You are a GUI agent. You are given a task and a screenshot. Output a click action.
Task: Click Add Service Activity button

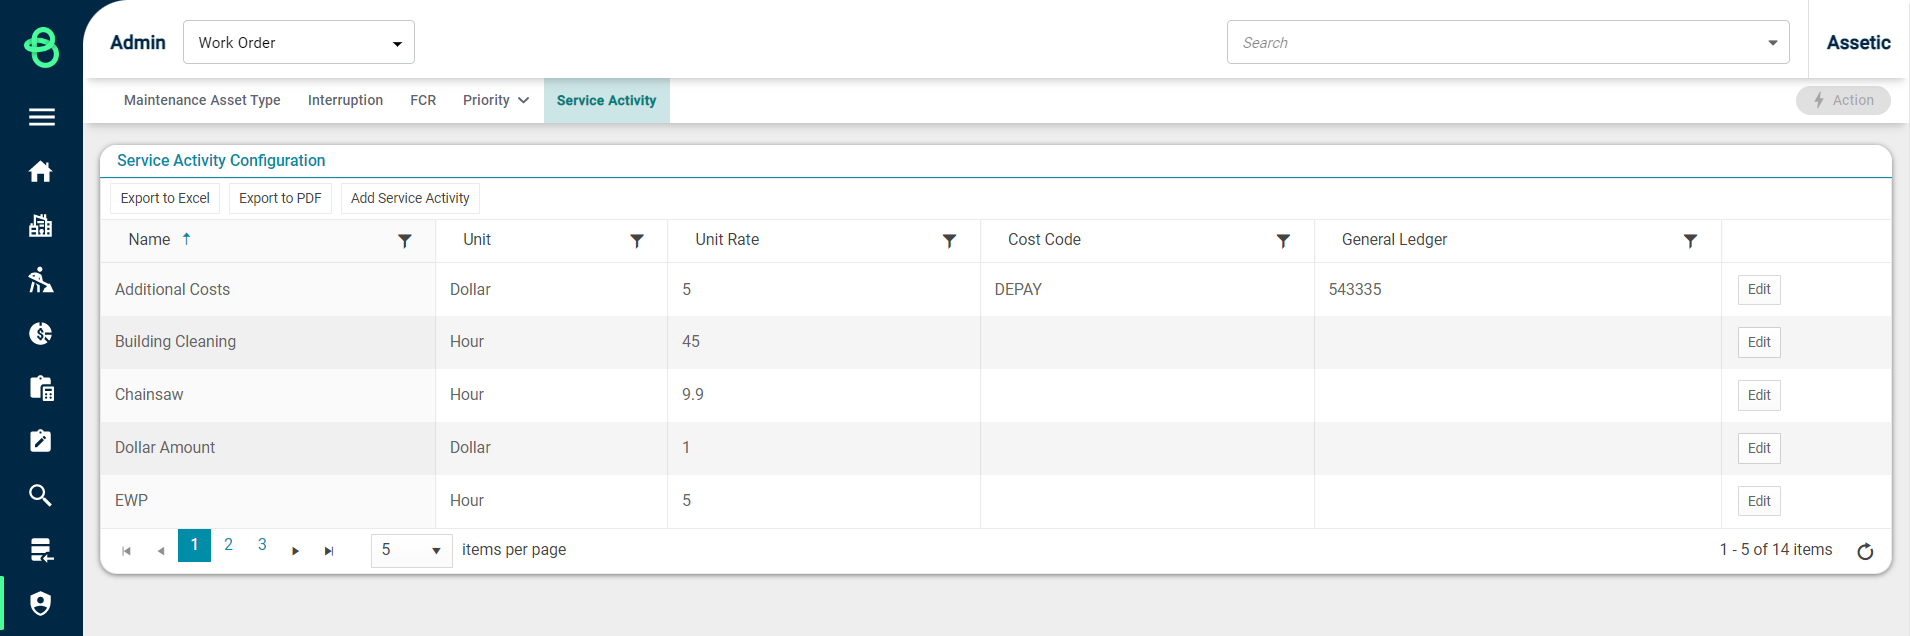[x=410, y=198]
